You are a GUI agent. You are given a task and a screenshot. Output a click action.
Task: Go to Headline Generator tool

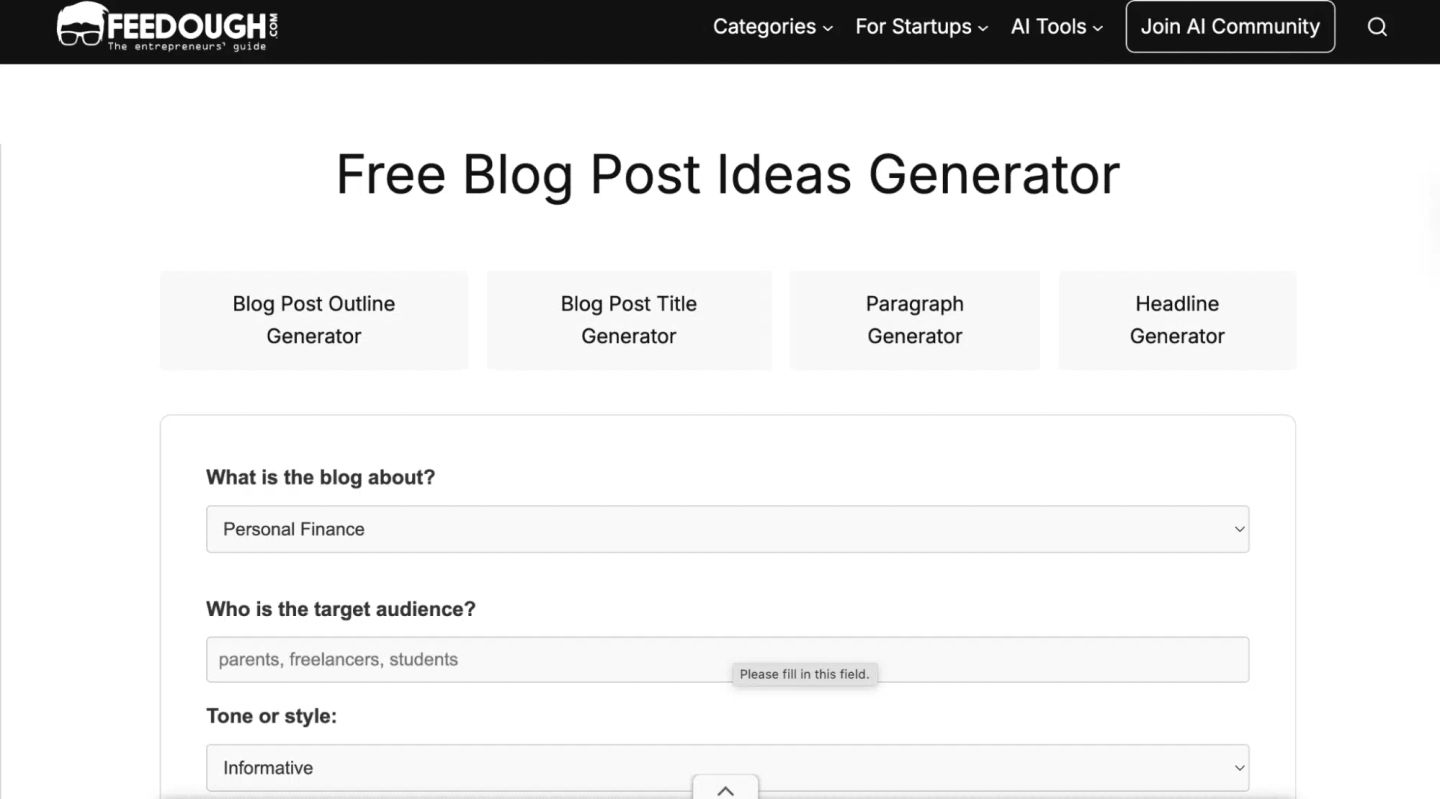coord(1177,320)
